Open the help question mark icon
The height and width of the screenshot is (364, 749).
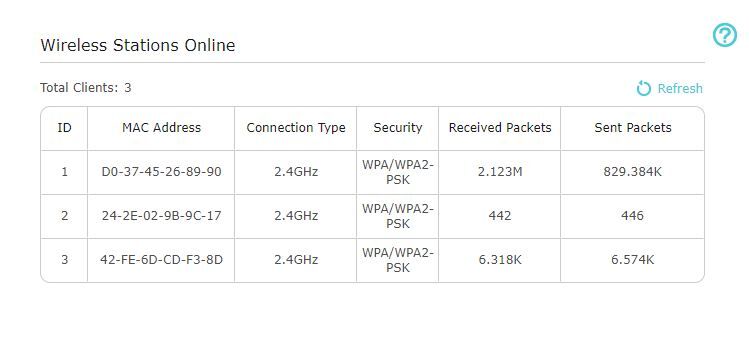coord(725,35)
